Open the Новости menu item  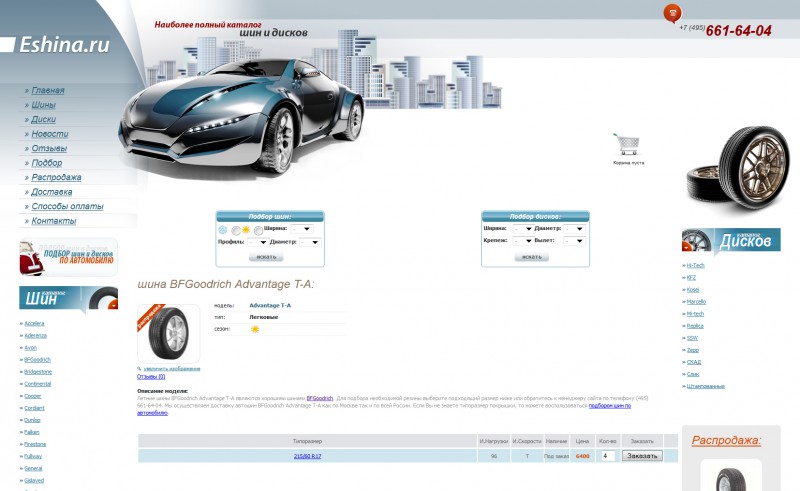pos(49,134)
